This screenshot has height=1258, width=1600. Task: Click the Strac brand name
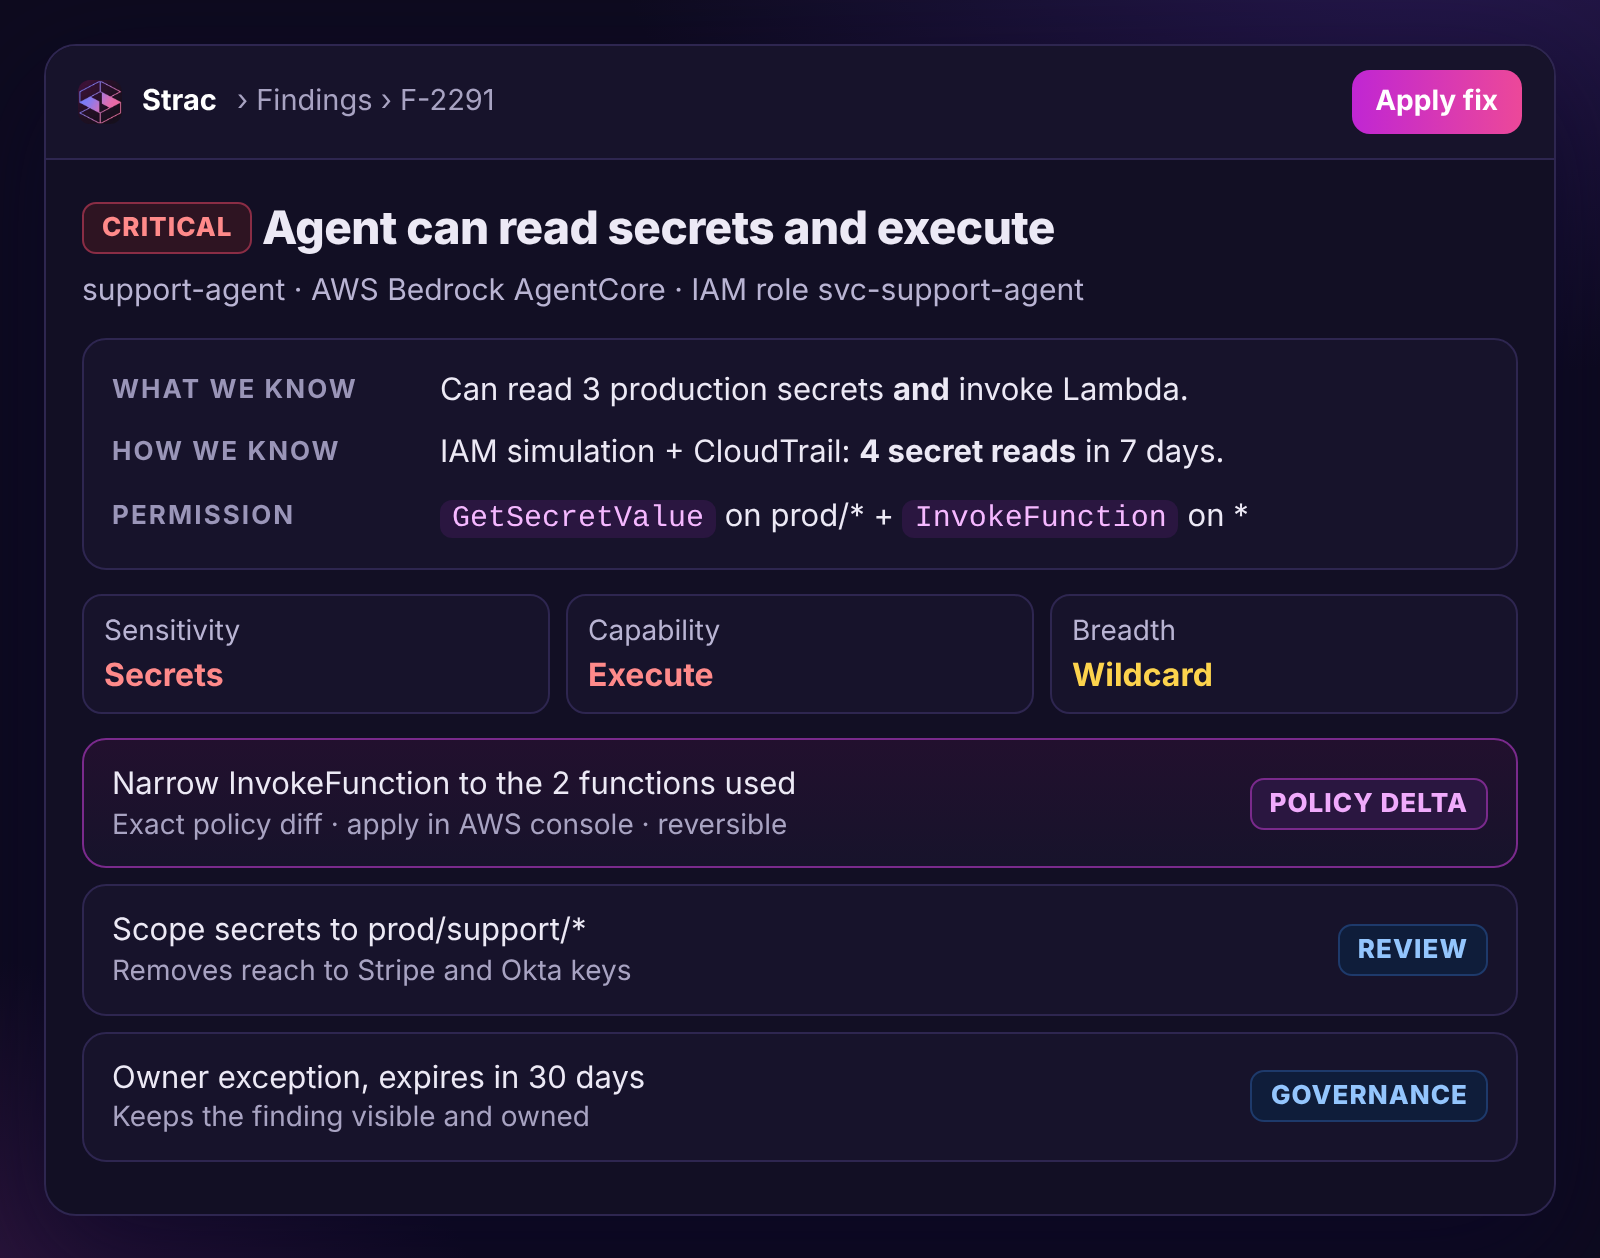pos(179,100)
